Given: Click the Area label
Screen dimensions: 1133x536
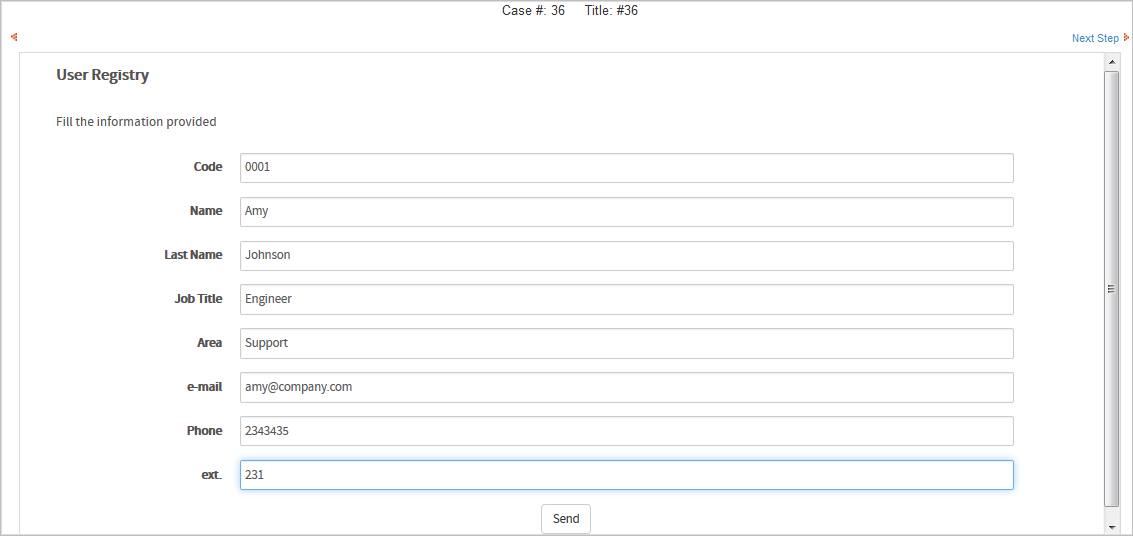Looking at the screenshot, I should pos(210,342).
